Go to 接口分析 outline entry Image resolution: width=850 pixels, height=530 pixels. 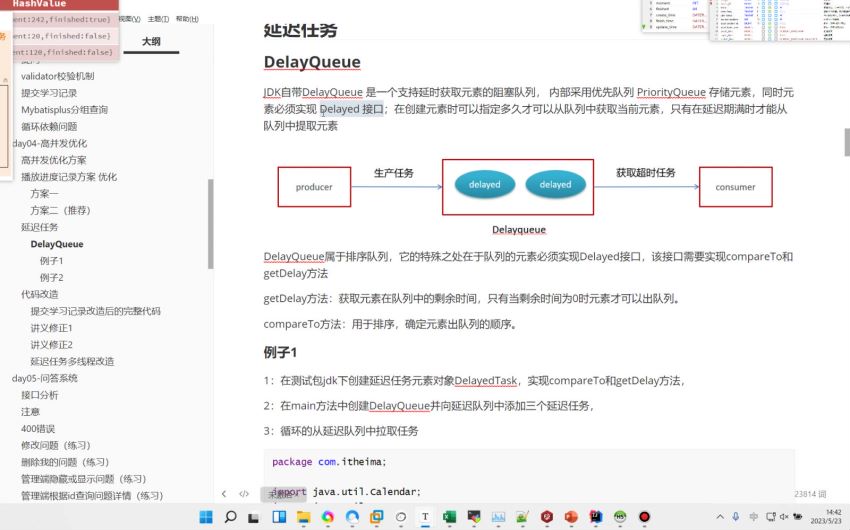coord(40,395)
